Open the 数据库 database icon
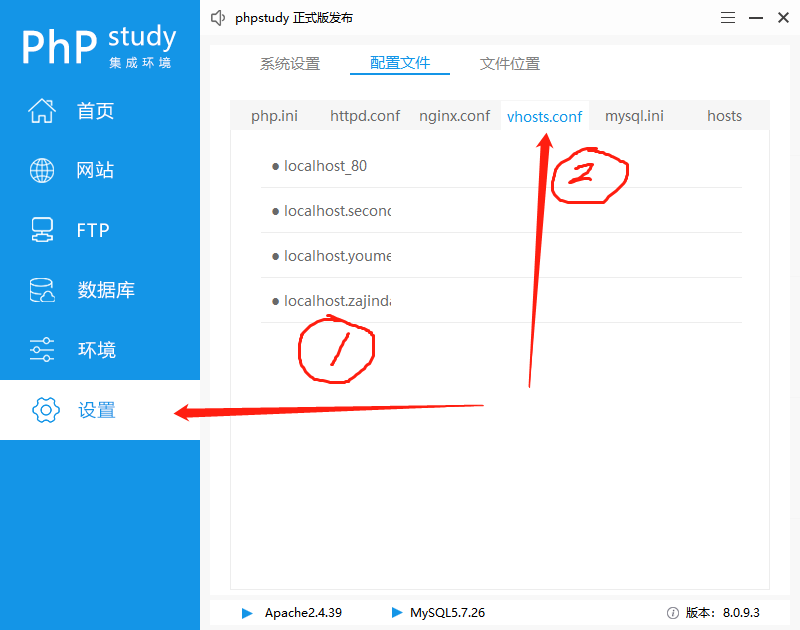 click(42, 290)
